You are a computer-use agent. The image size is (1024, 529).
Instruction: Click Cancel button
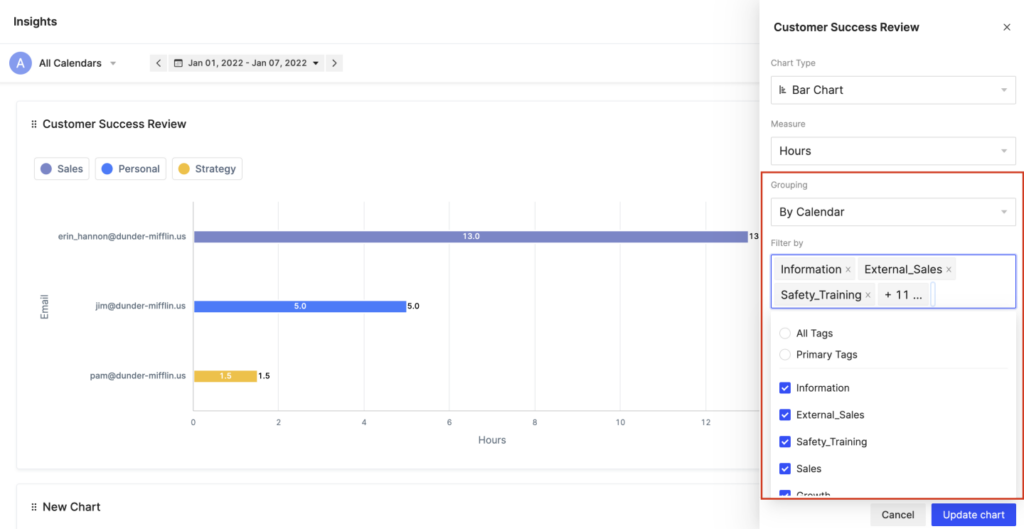pyautogui.click(x=897, y=515)
